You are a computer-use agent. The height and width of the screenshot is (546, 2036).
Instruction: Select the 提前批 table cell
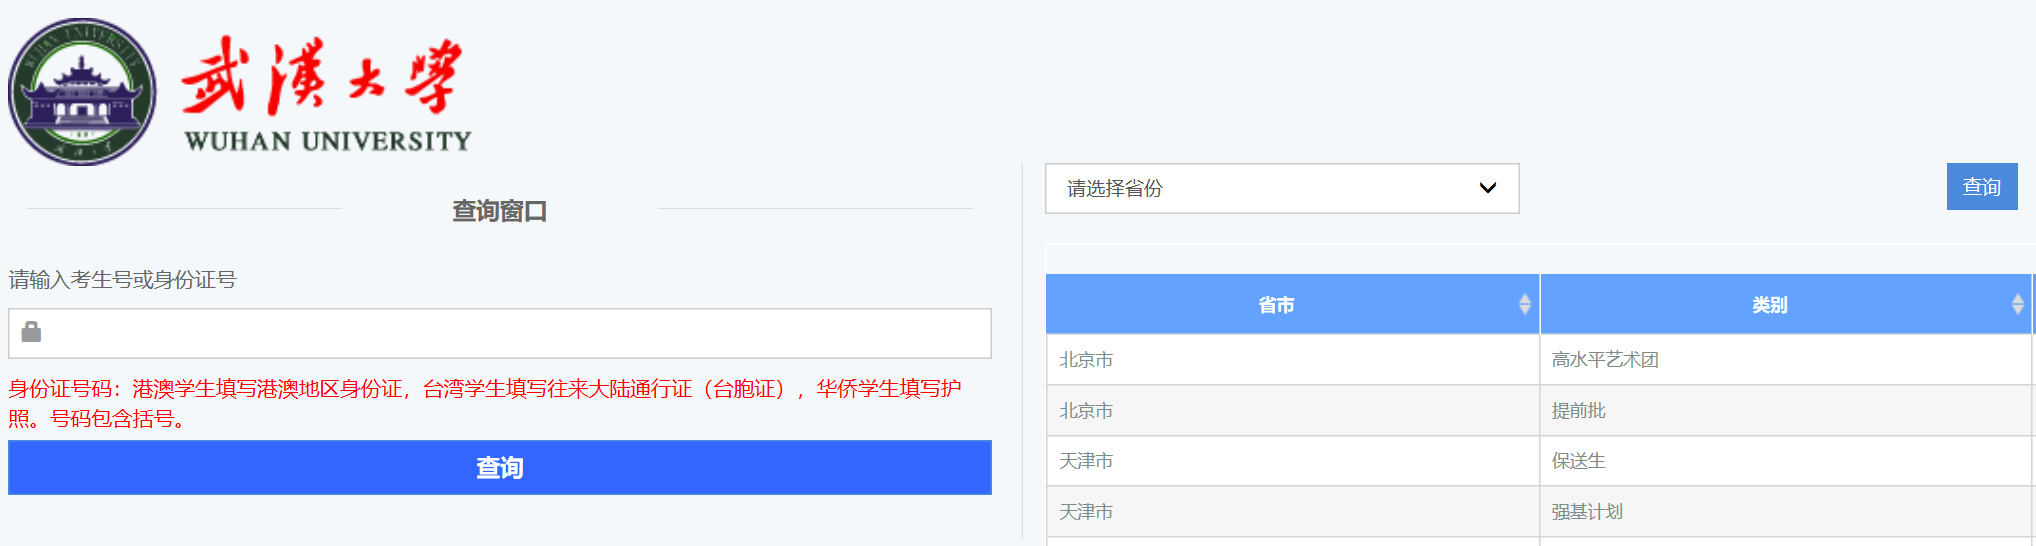coord(1579,411)
